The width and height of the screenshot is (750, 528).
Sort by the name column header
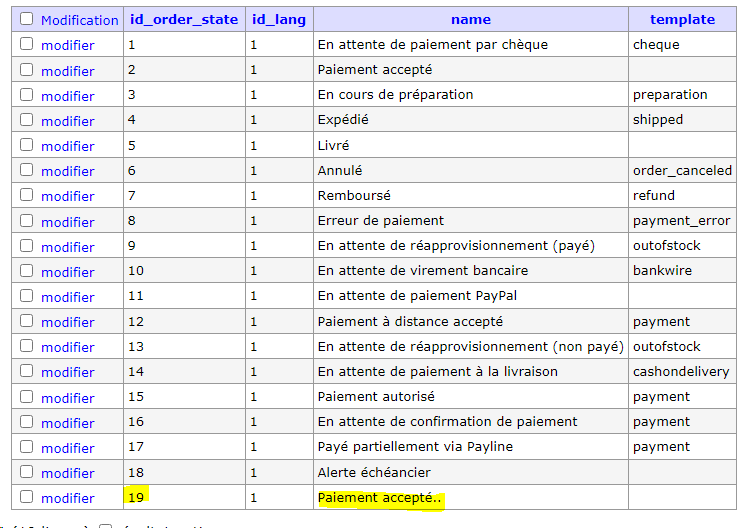coord(471,20)
